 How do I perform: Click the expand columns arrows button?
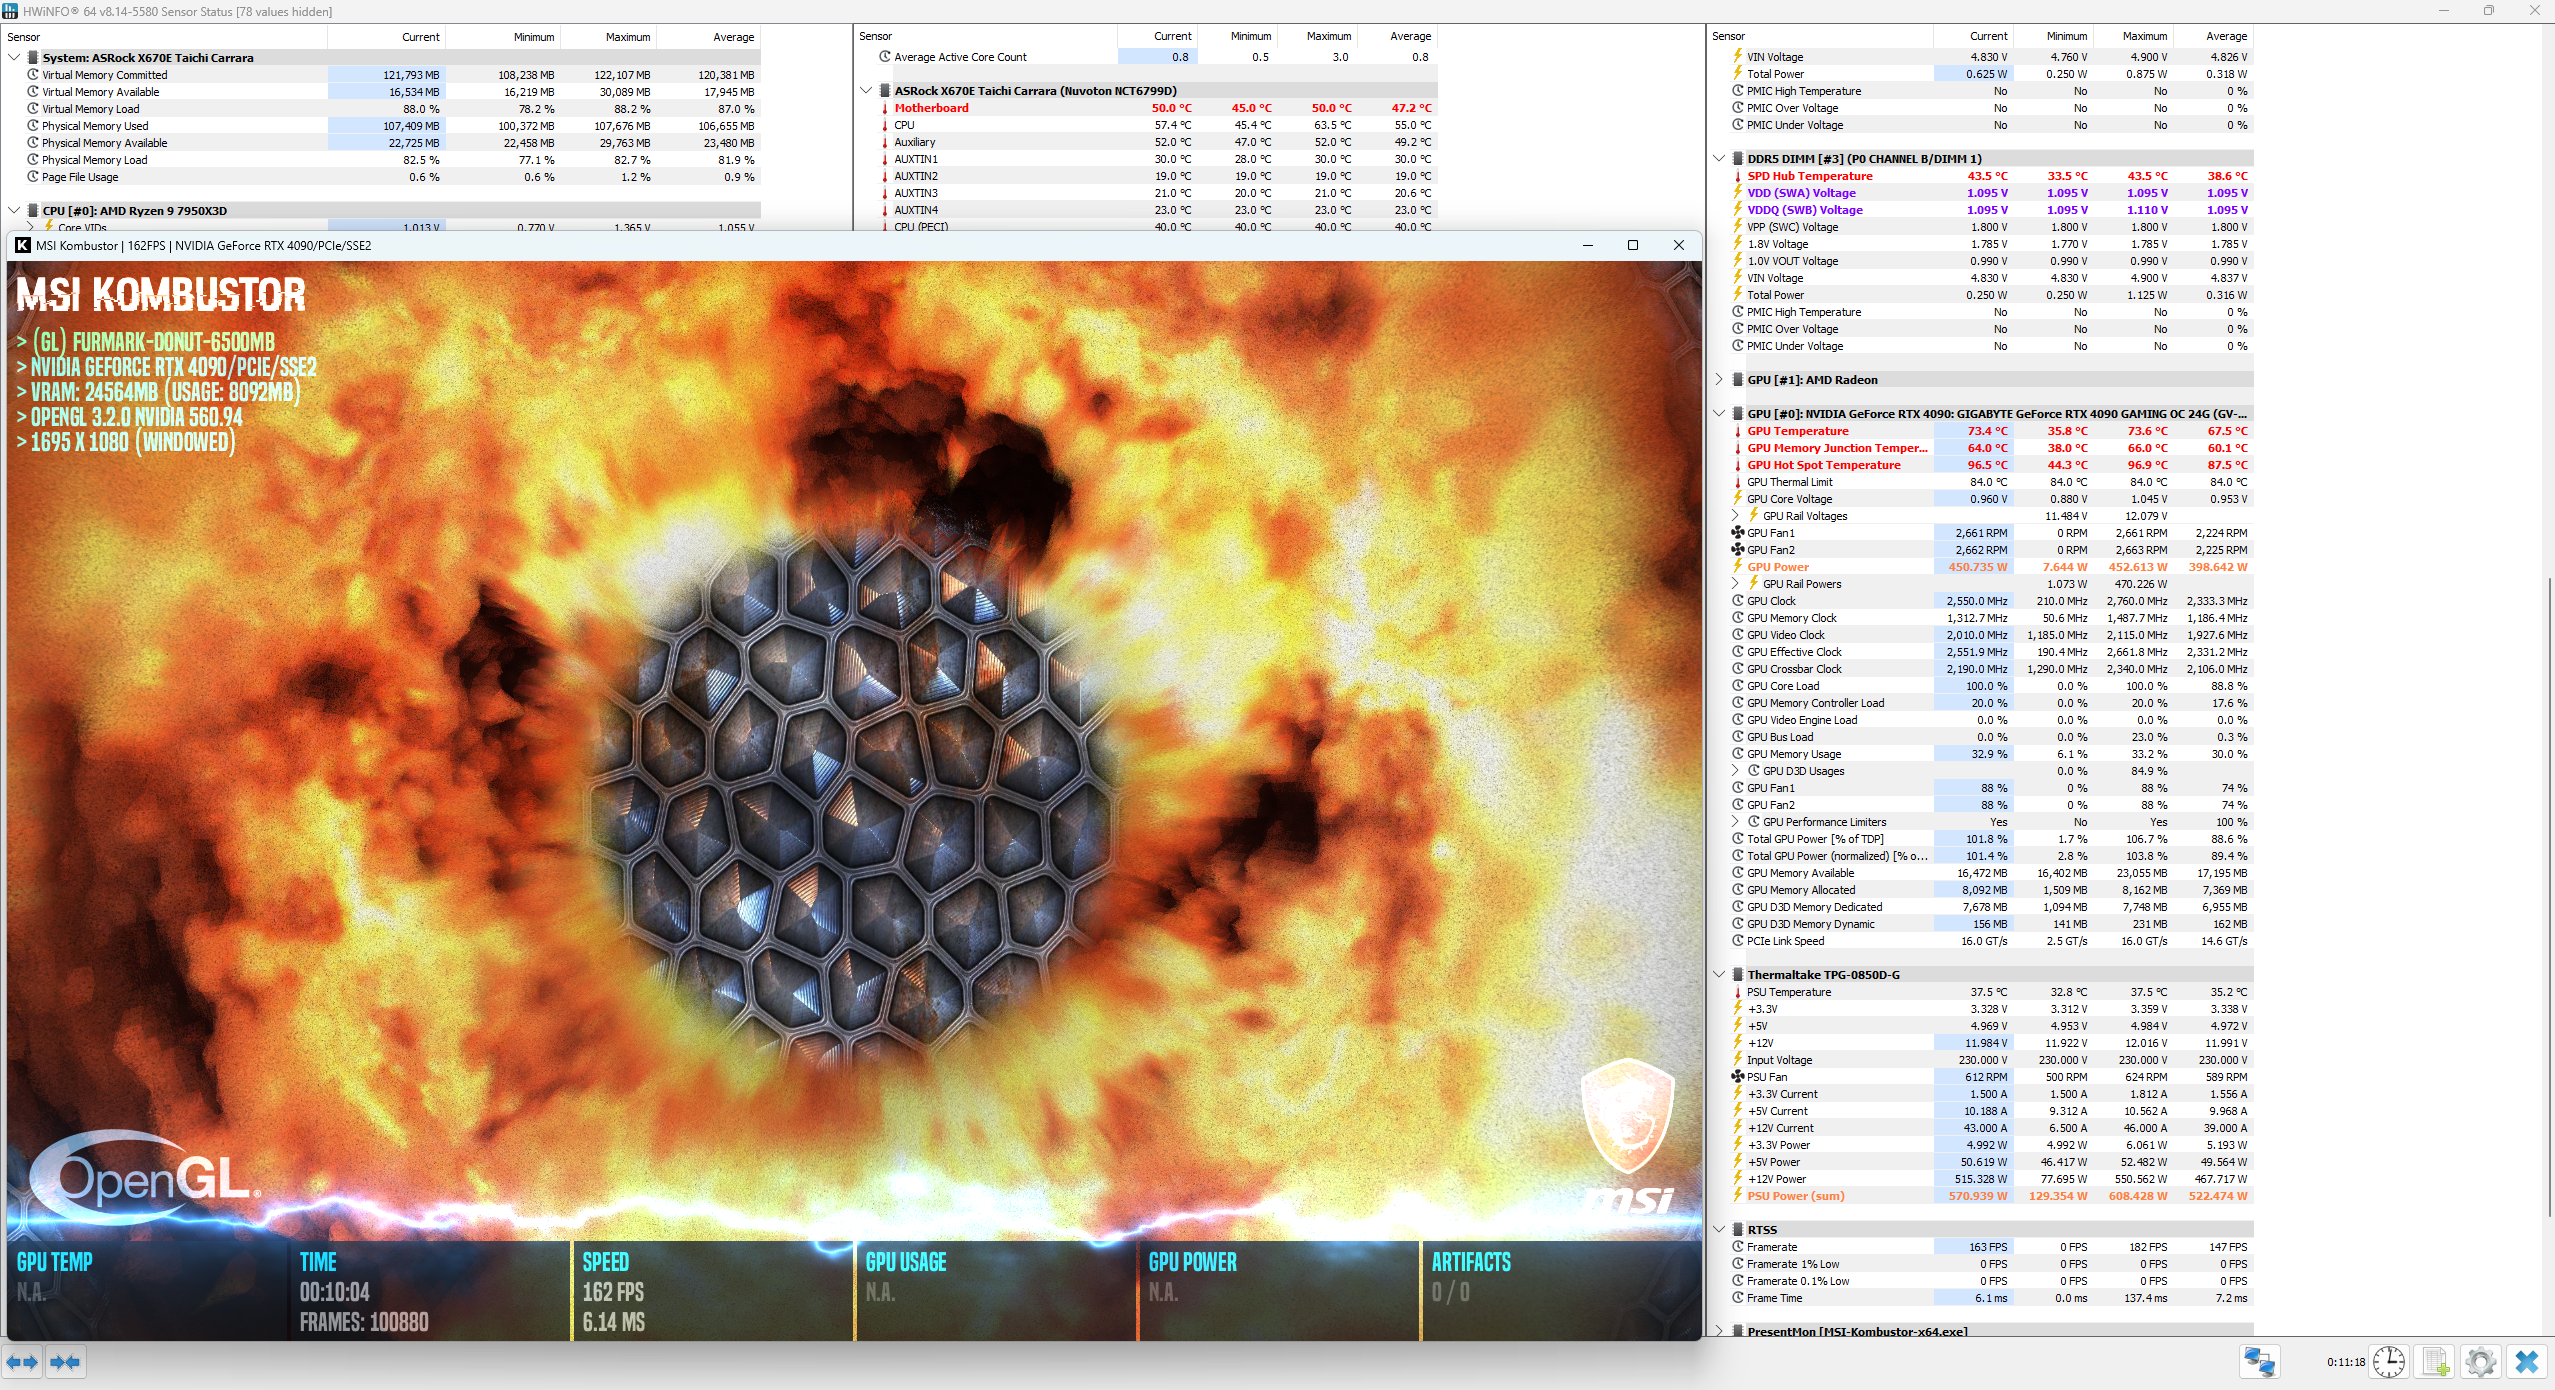pos(22,1362)
